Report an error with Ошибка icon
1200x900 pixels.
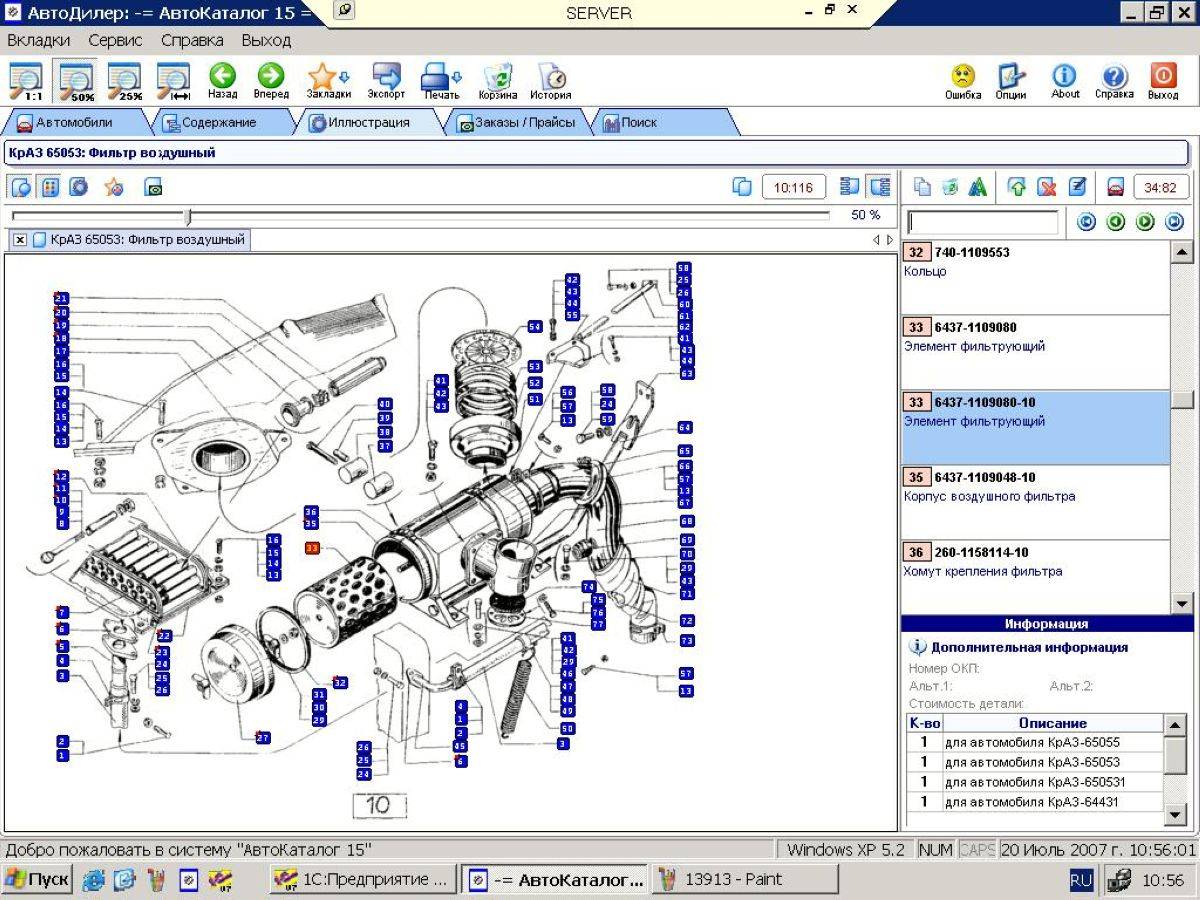point(963,81)
